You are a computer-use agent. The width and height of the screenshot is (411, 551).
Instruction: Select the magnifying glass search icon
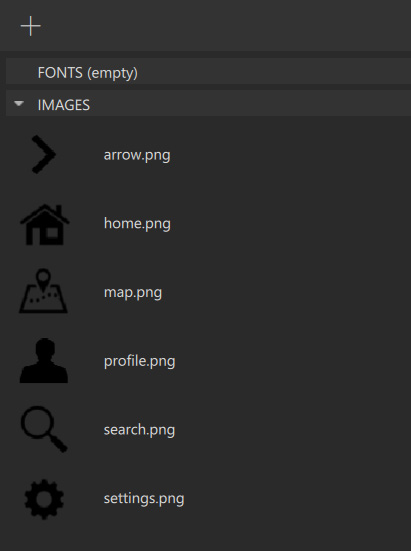[44, 429]
